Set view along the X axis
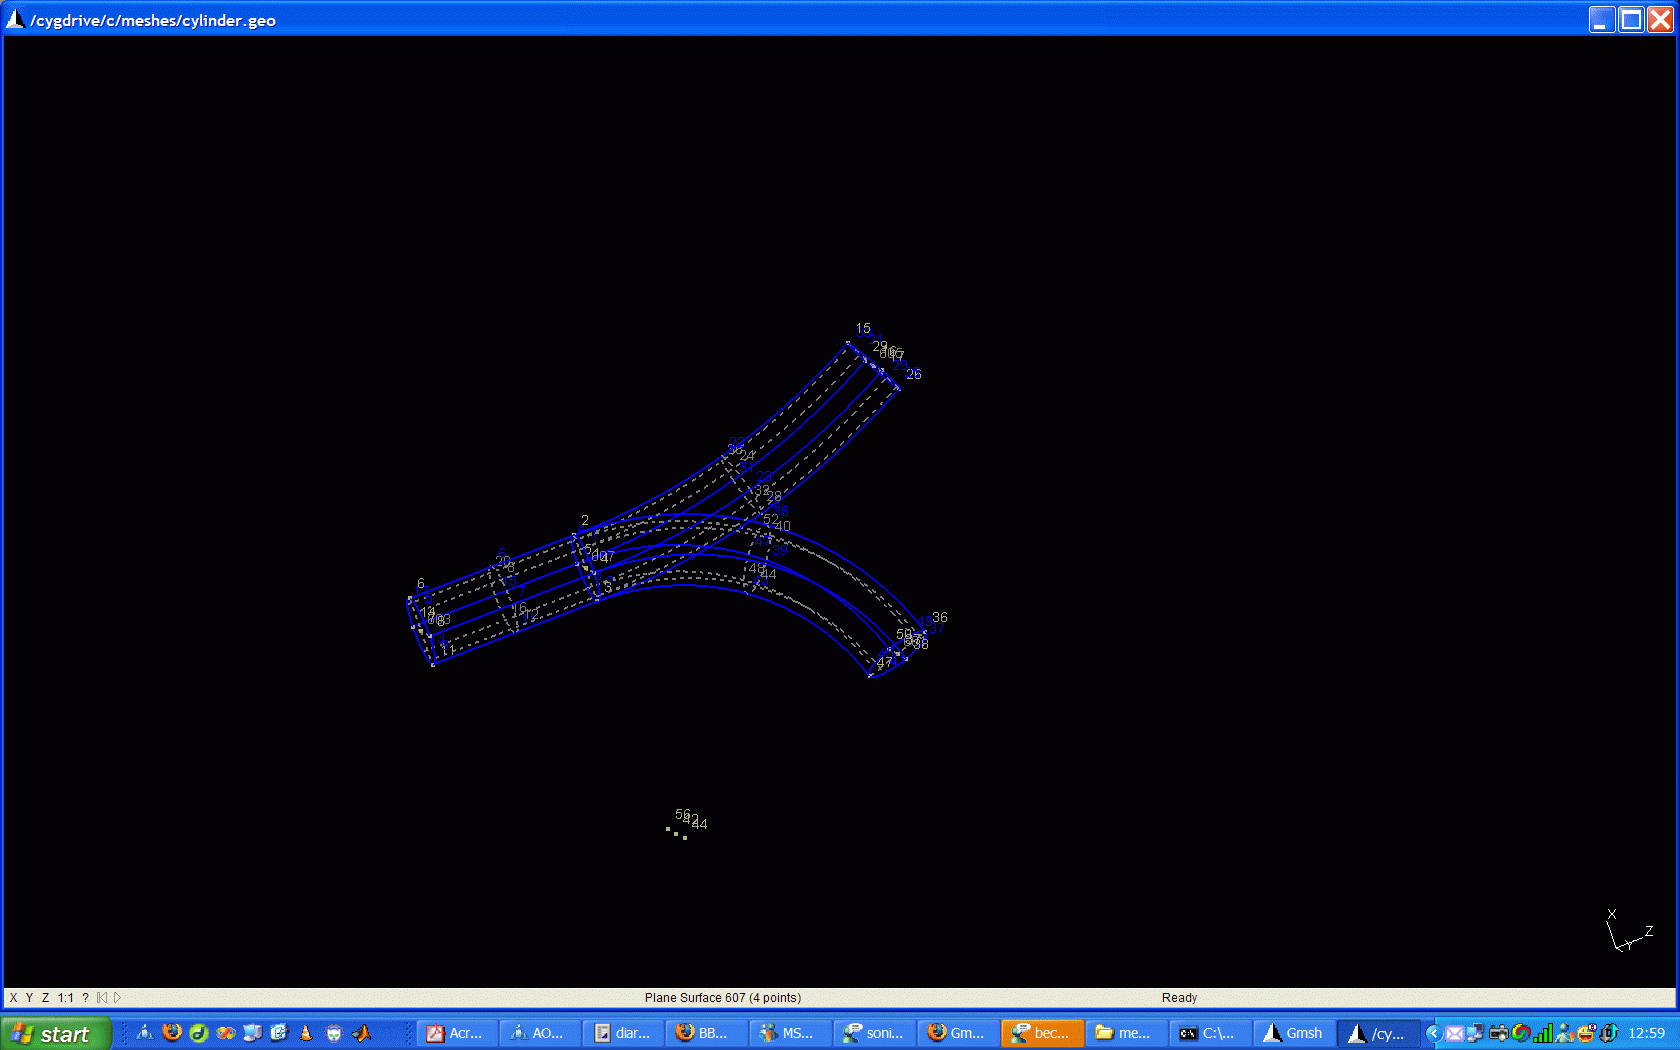Screen dimensions: 1680x1050 click(13, 998)
